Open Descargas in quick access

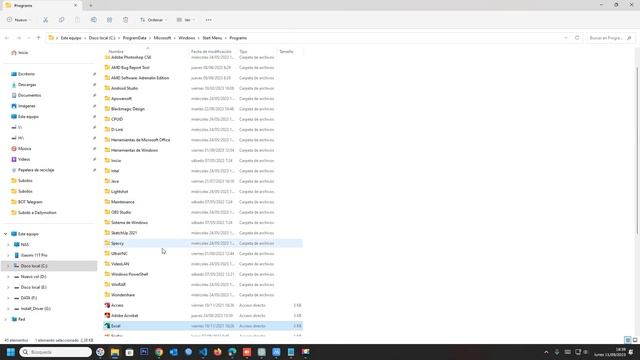[27, 84]
